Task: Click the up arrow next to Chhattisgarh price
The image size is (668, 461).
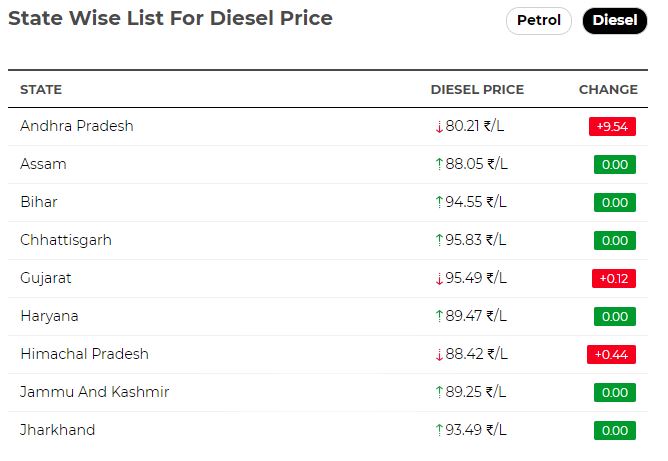Action: [439, 240]
